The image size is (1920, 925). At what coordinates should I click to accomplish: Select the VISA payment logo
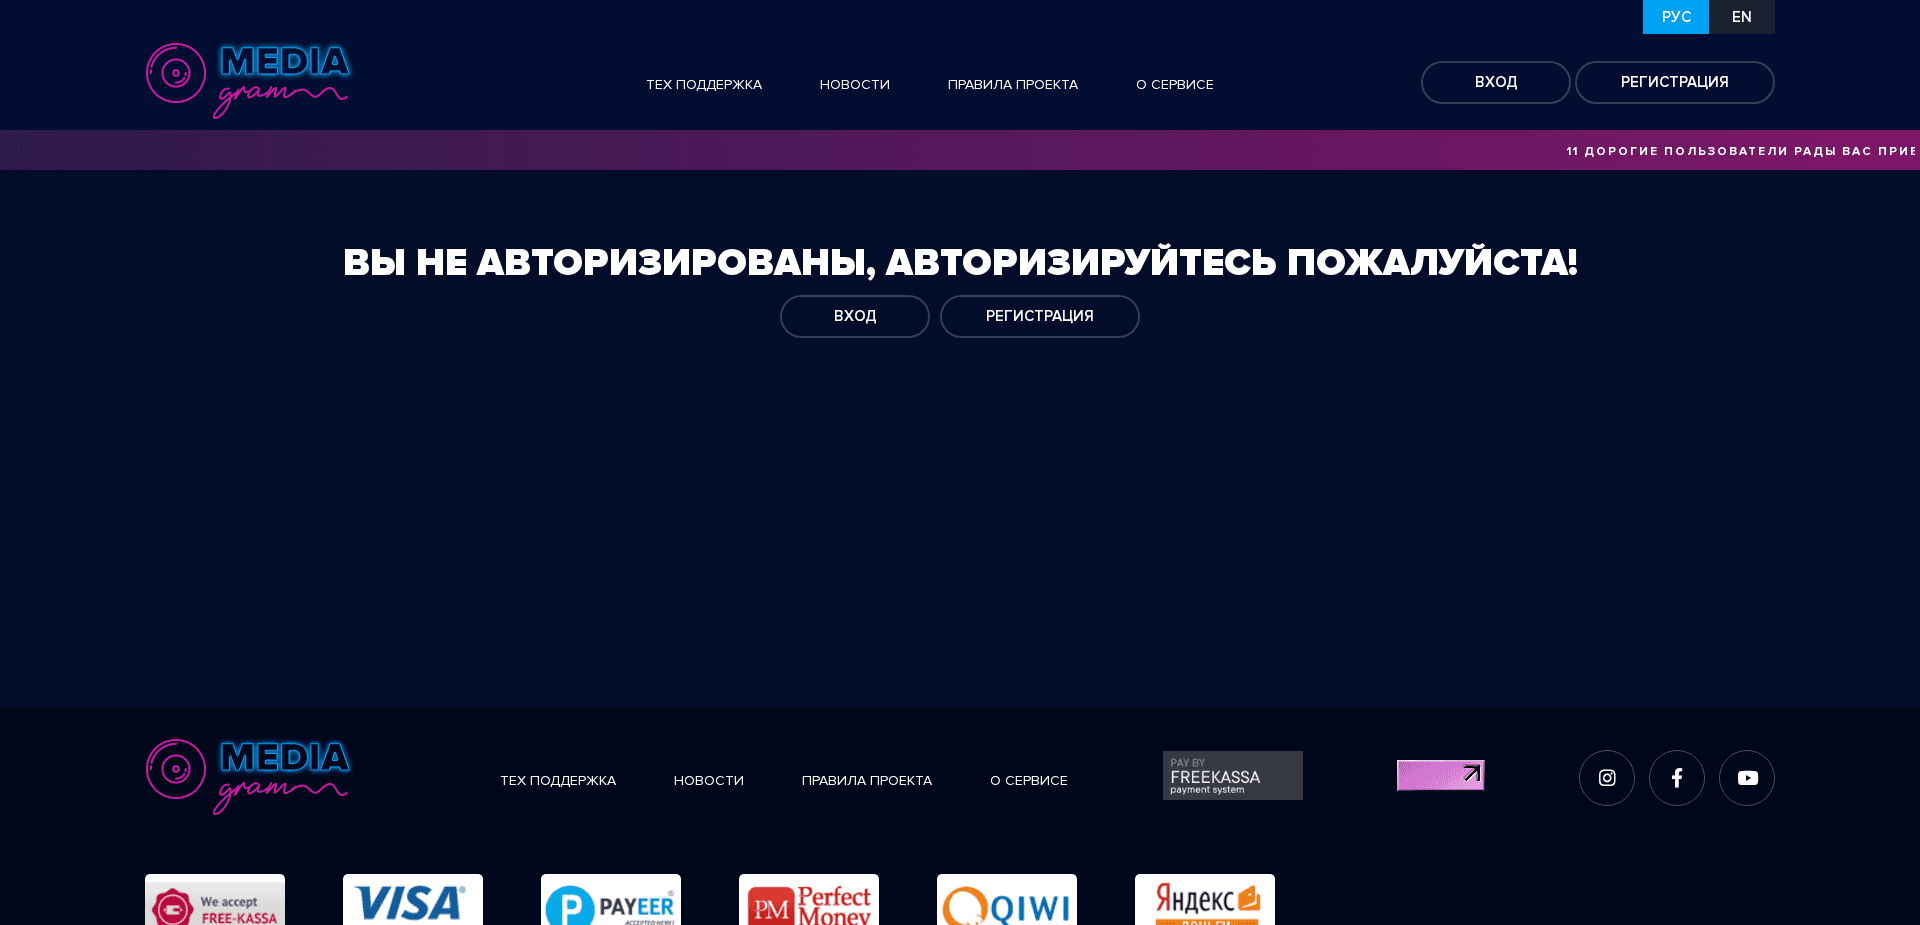pos(412,903)
